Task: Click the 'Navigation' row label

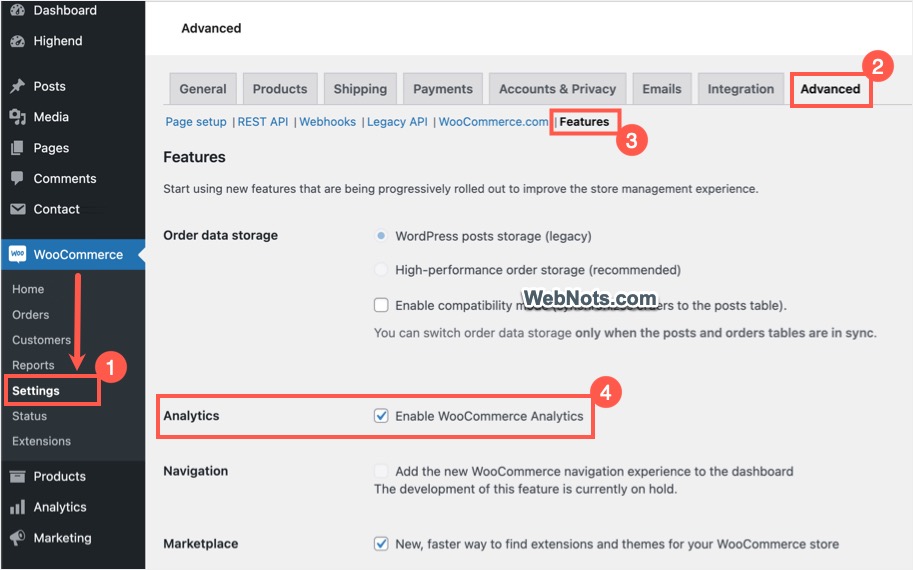Action: (196, 471)
